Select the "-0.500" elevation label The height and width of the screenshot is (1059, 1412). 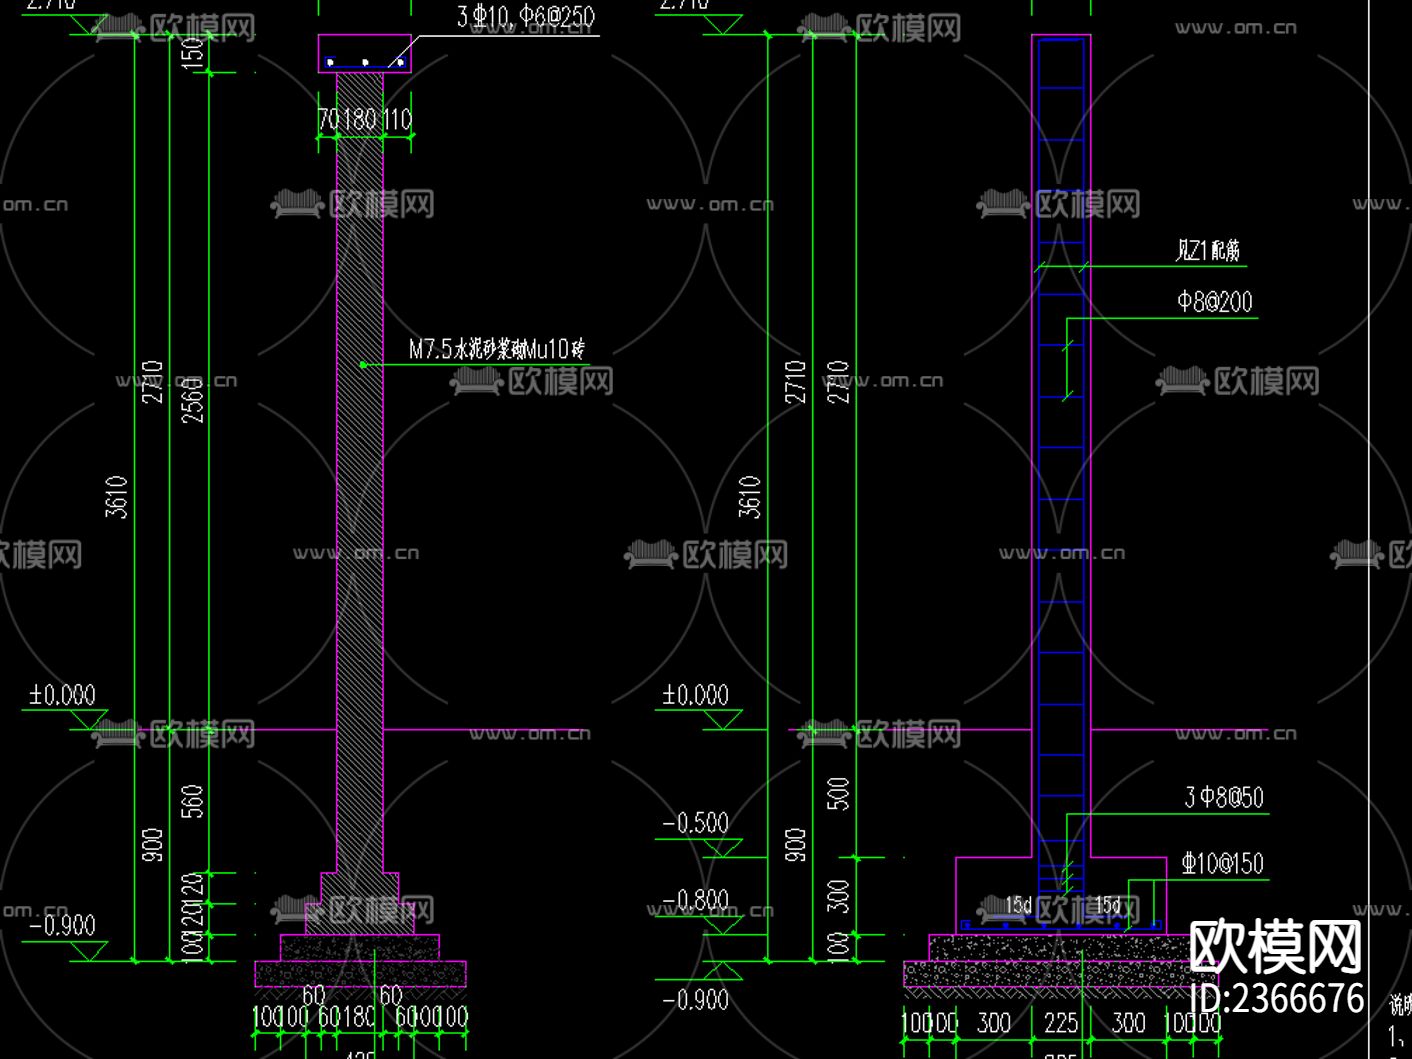coord(696,823)
